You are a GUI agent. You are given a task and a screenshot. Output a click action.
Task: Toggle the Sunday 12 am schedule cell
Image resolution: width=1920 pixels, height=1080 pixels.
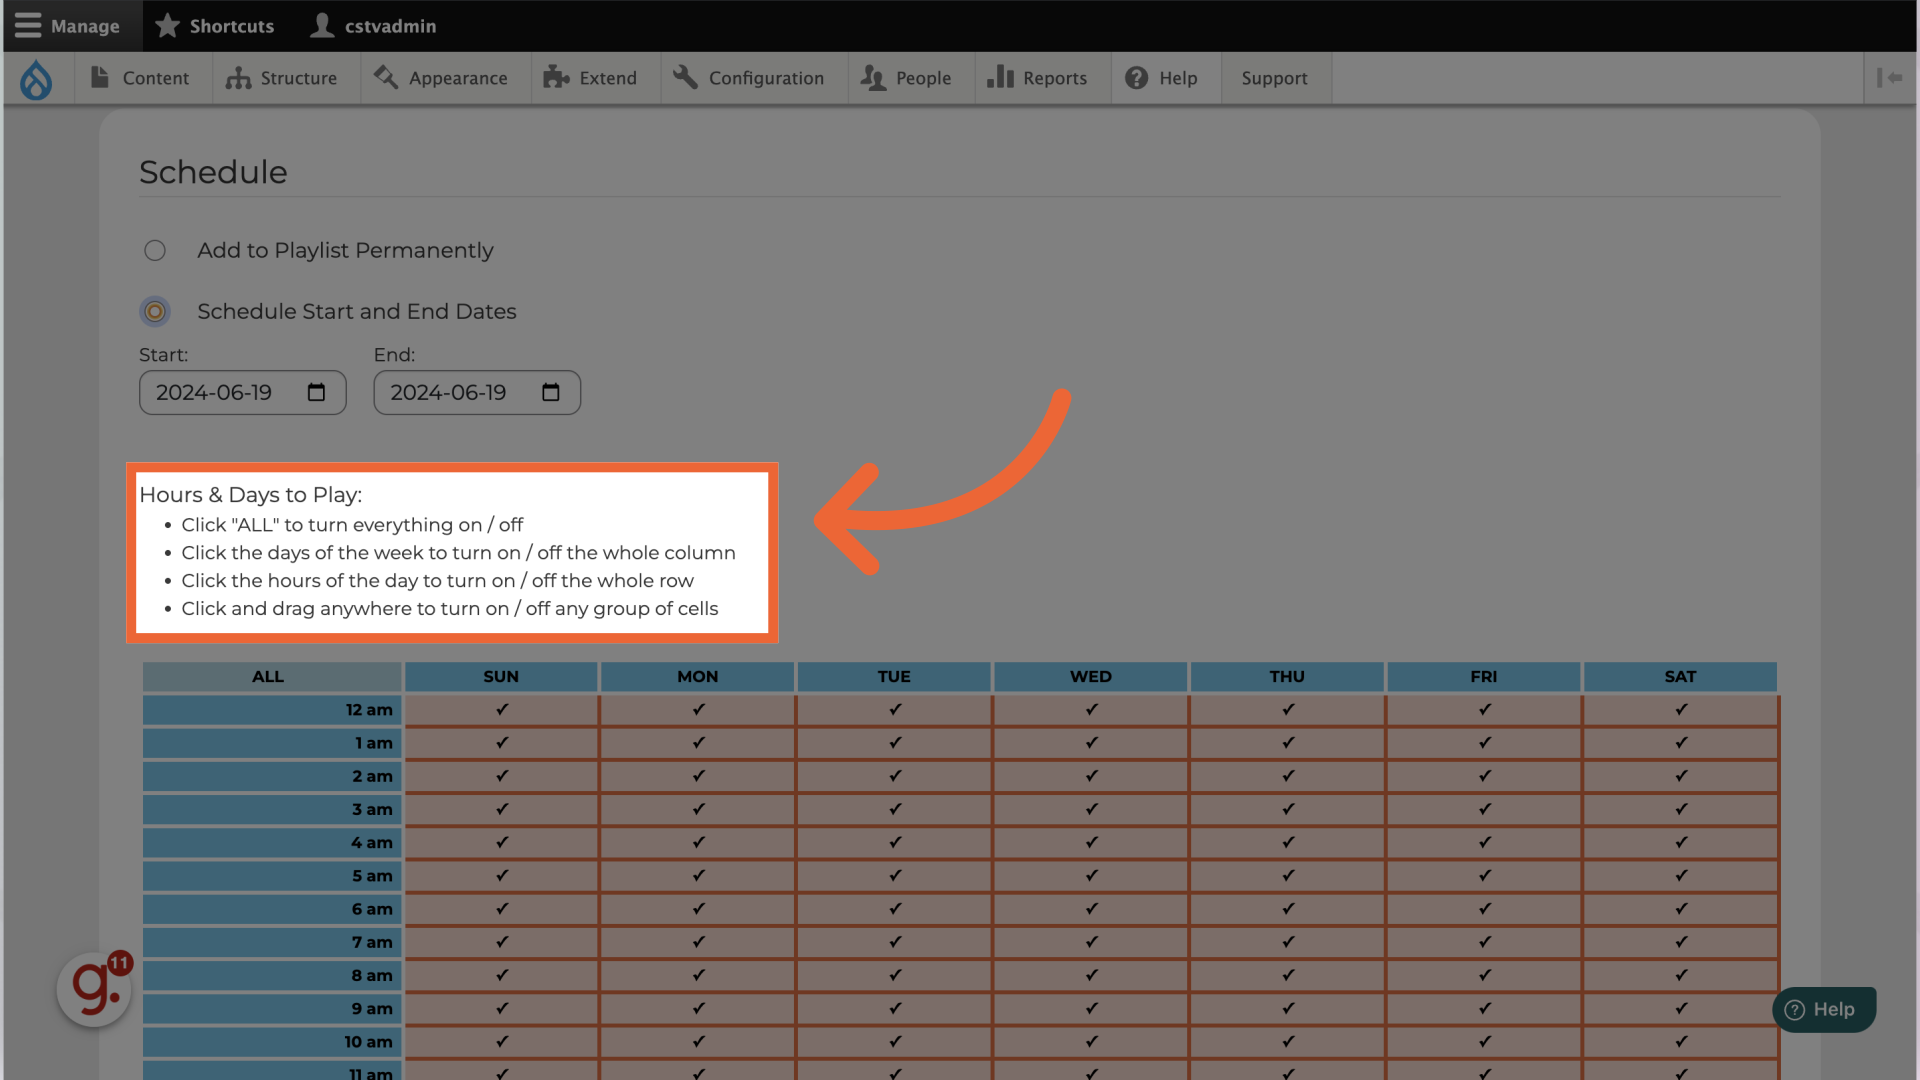point(501,710)
